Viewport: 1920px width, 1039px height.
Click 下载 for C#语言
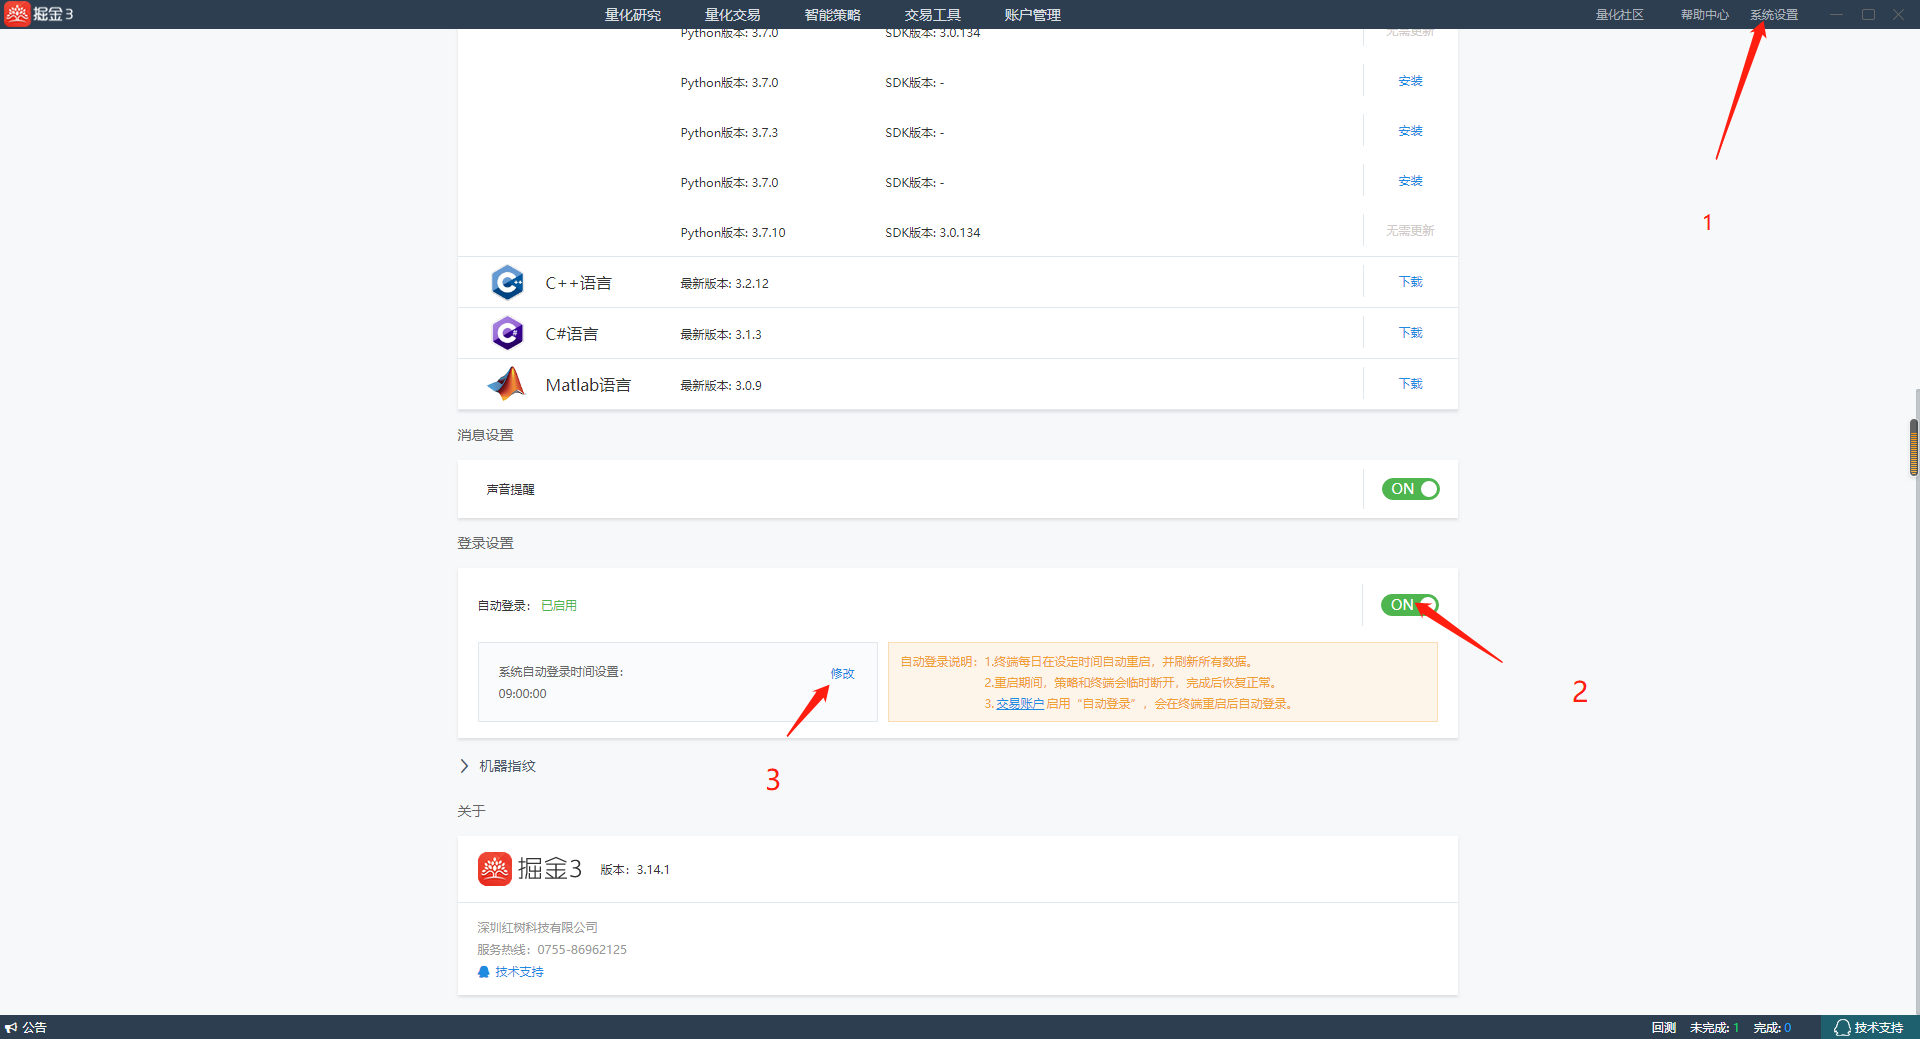tap(1410, 333)
